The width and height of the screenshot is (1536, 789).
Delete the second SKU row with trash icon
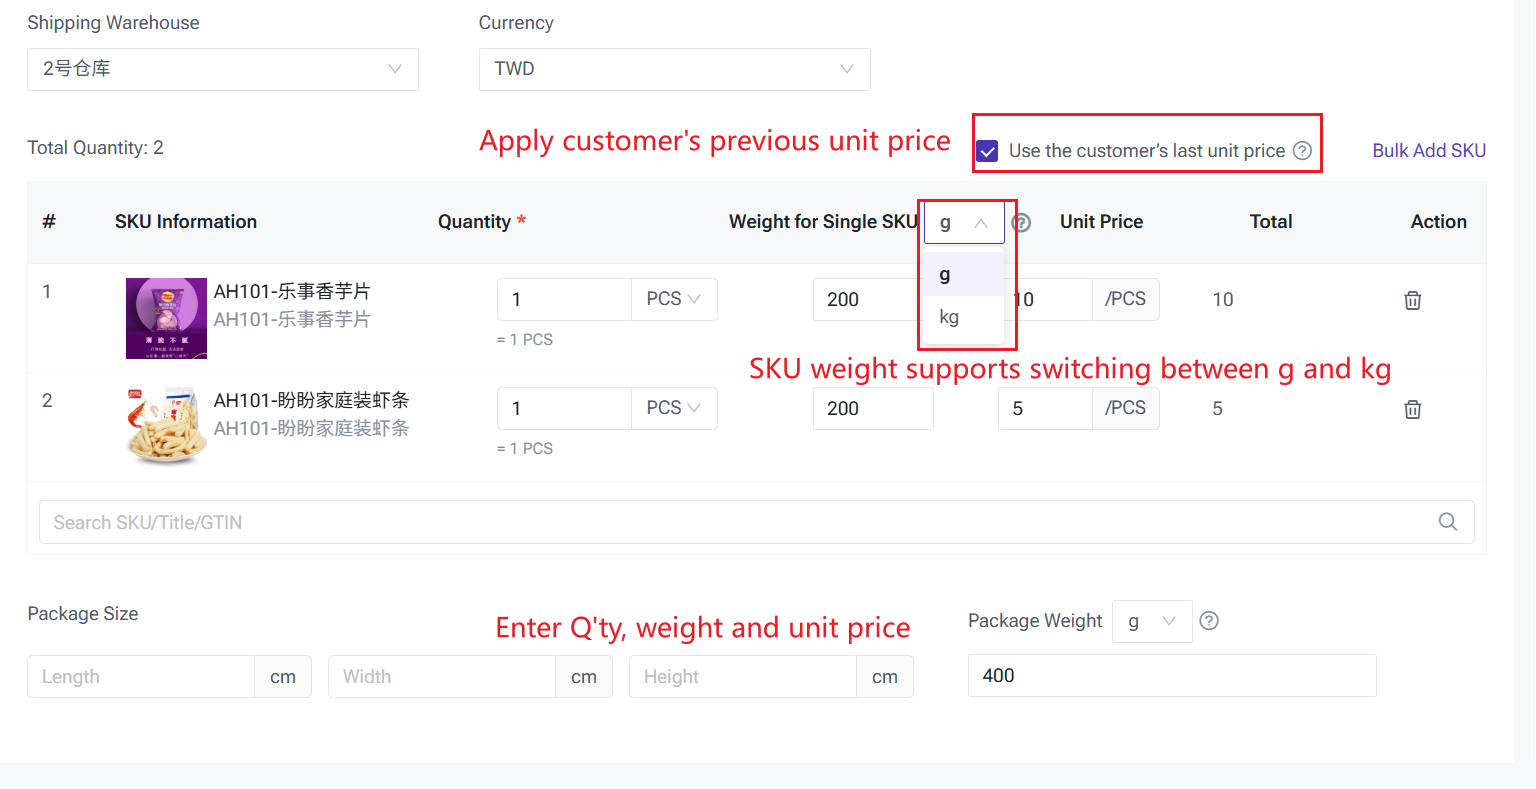click(1412, 409)
